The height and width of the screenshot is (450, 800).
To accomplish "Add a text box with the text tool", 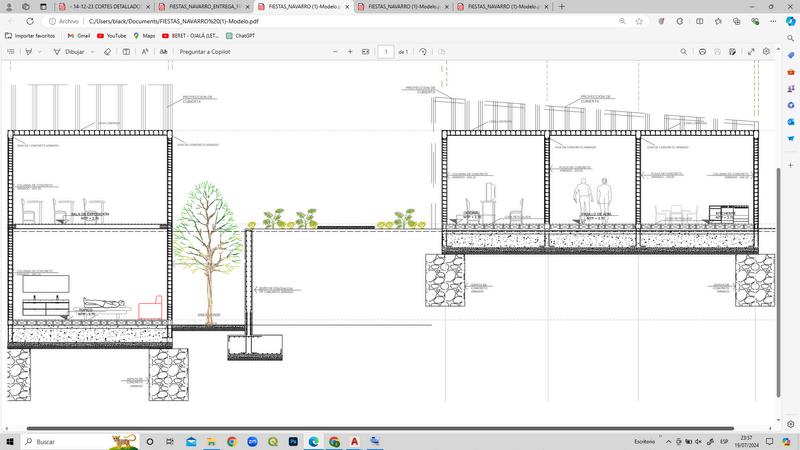I will 126,52.
